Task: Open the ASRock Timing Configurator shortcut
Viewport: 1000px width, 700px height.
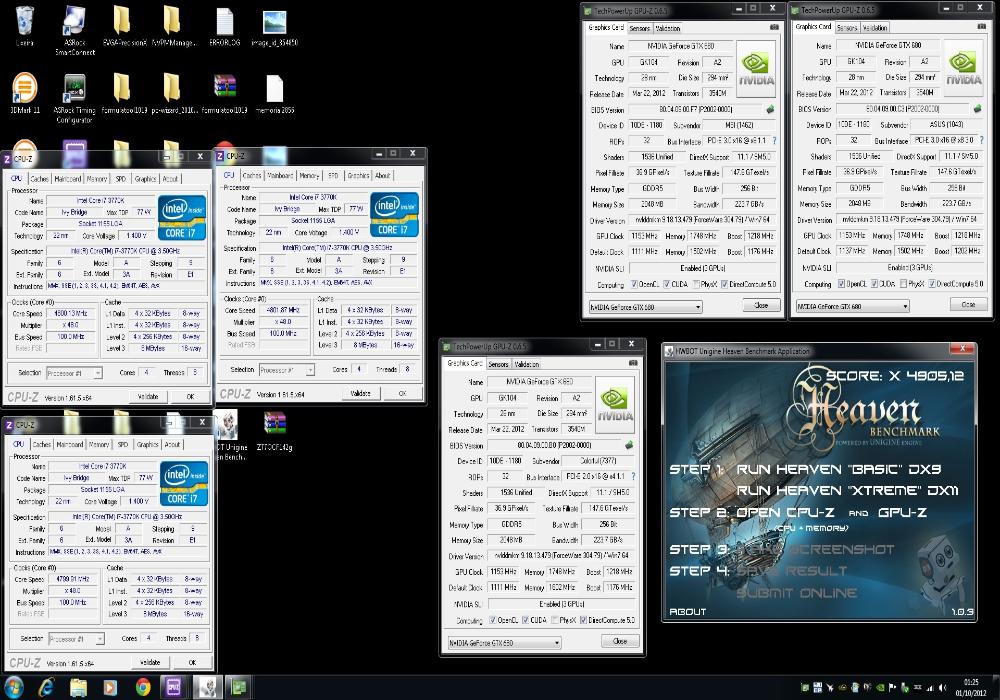Action: [x=75, y=98]
